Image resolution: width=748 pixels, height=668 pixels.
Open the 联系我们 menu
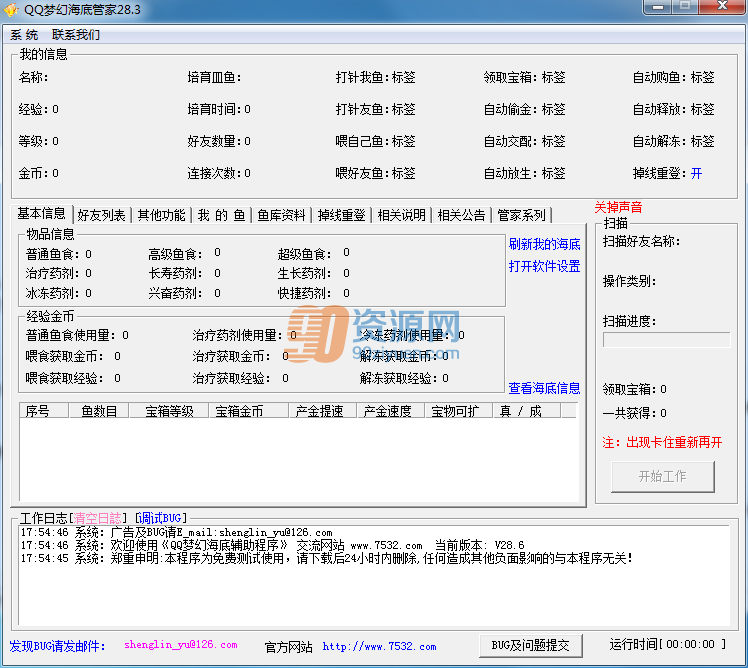[x=76, y=35]
